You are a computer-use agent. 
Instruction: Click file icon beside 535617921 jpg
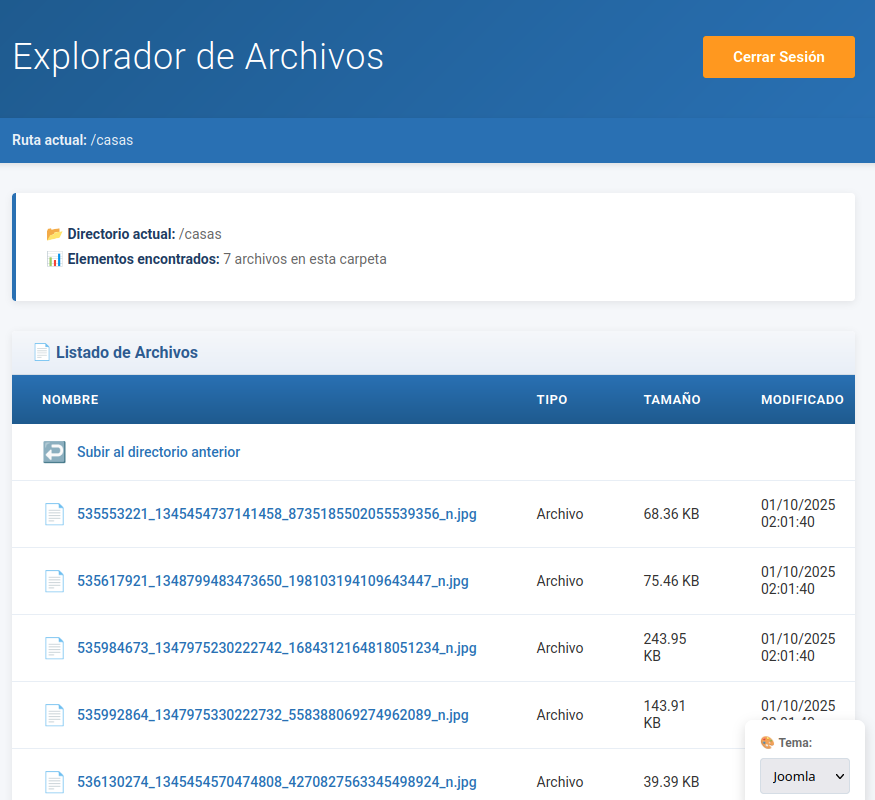pyautogui.click(x=54, y=581)
